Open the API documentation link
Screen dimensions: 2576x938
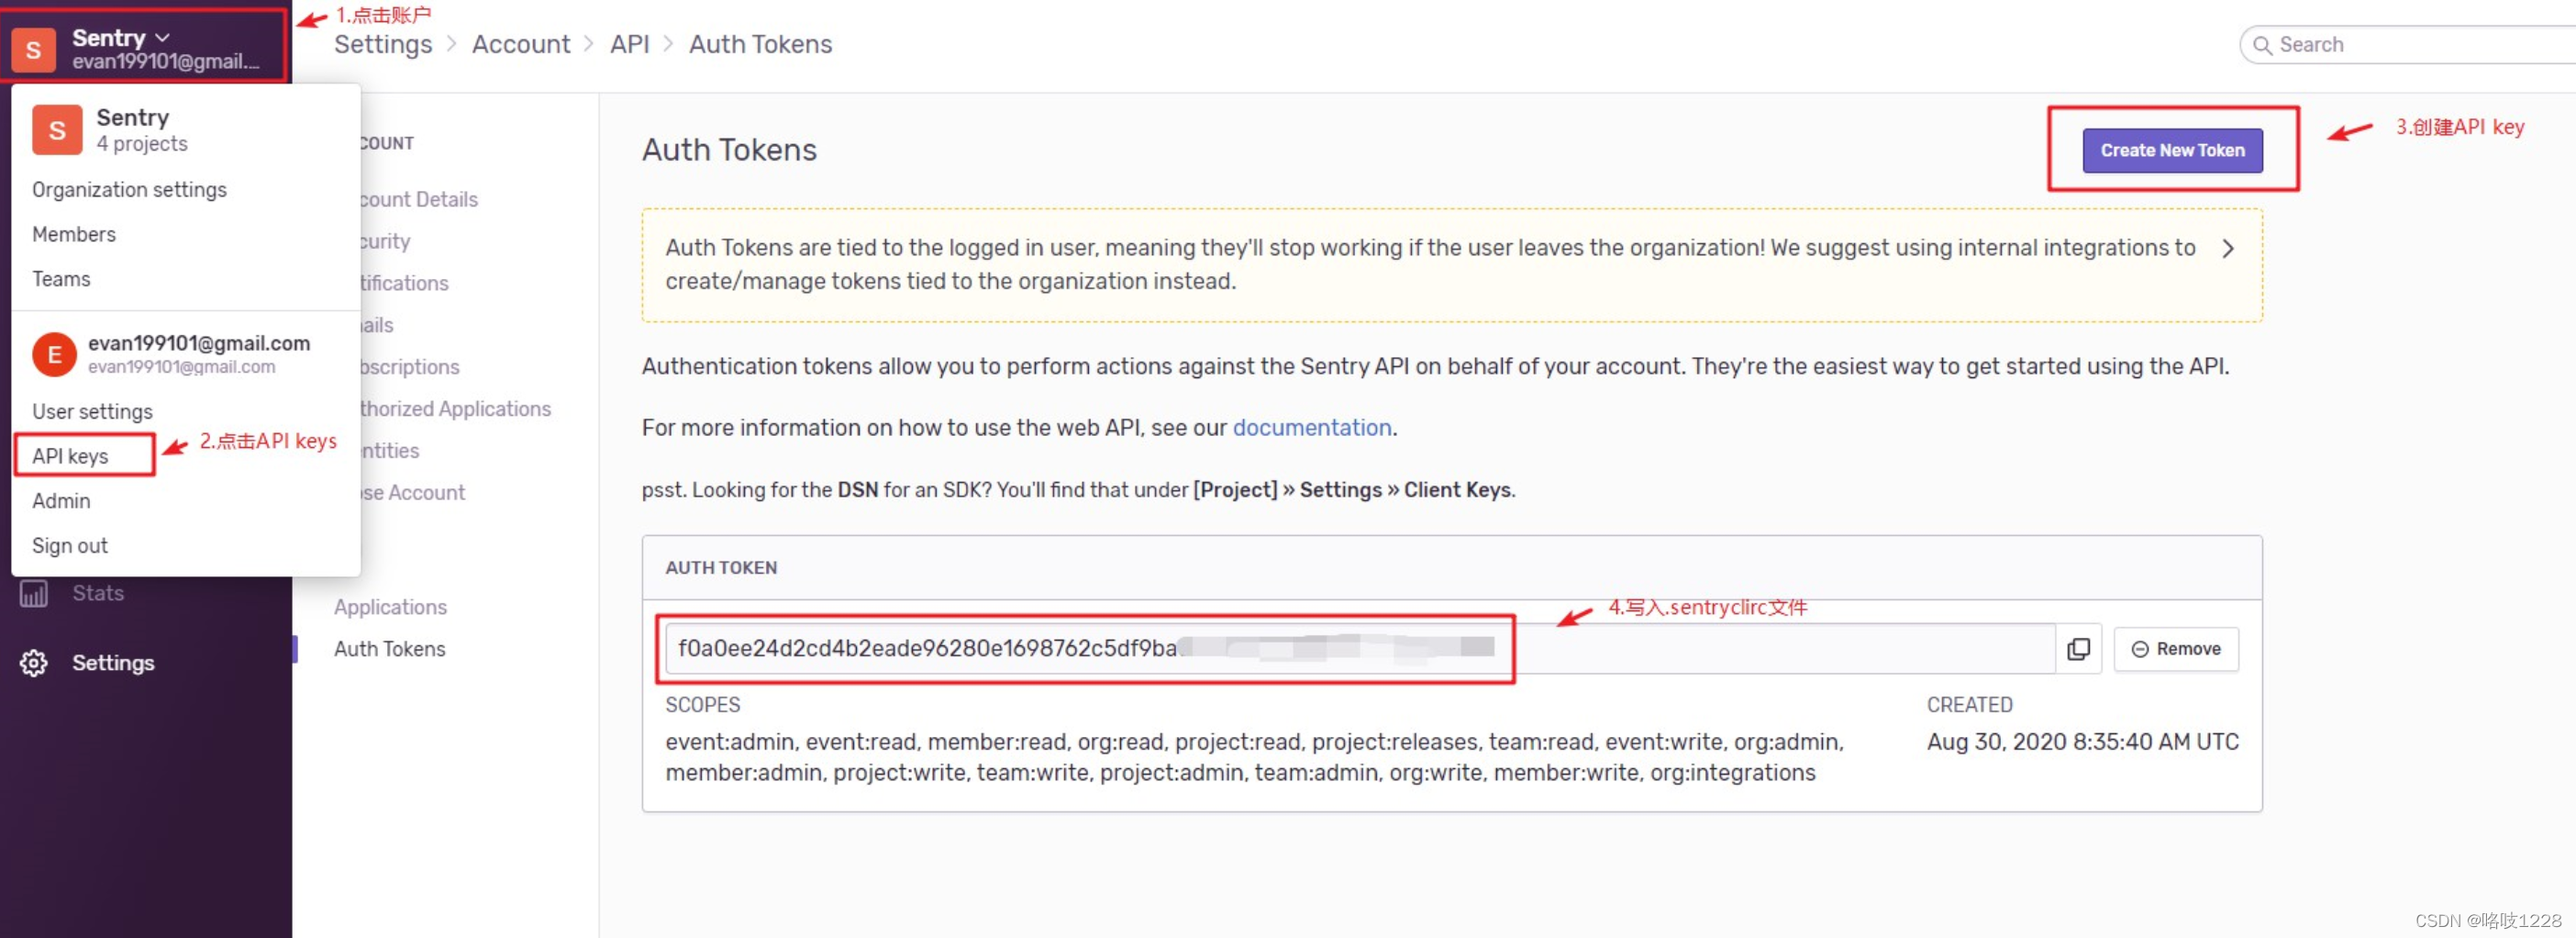click(x=1311, y=427)
